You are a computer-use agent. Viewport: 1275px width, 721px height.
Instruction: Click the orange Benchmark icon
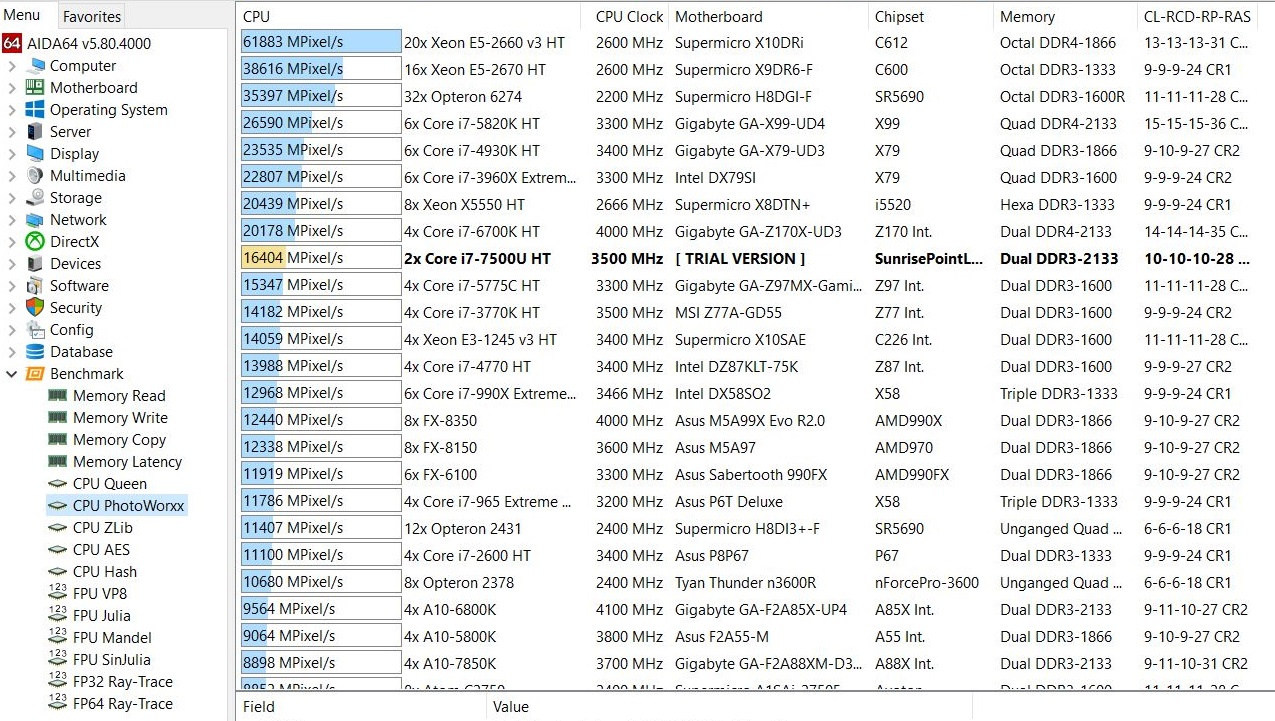click(x=35, y=374)
